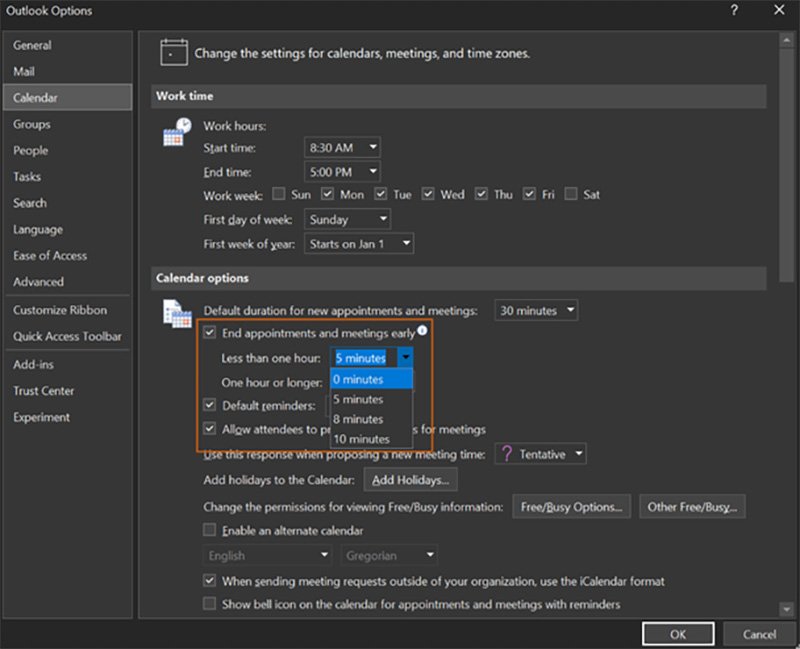This screenshot has height=649, width=800.
Task: Open the Start time dropdown
Action: tap(343, 147)
